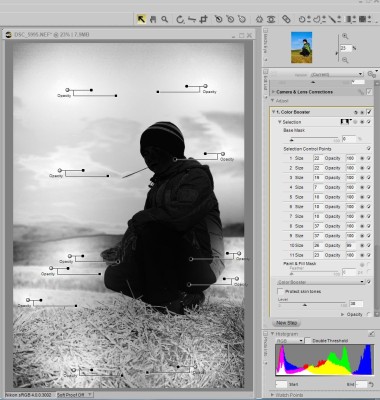This screenshot has width=380, height=400.
Task: Open the Edit List batch gear menu
Action: pos(372,74)
